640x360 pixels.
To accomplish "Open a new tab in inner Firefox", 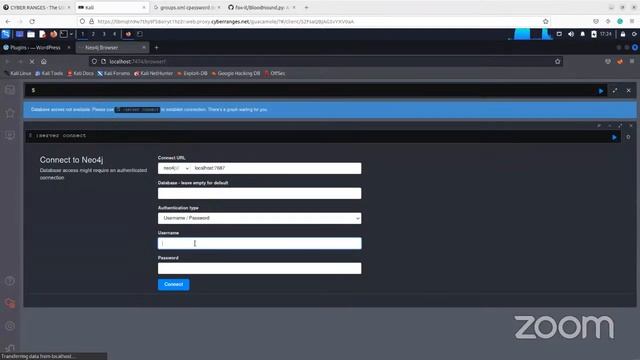I will click(156, 48).
